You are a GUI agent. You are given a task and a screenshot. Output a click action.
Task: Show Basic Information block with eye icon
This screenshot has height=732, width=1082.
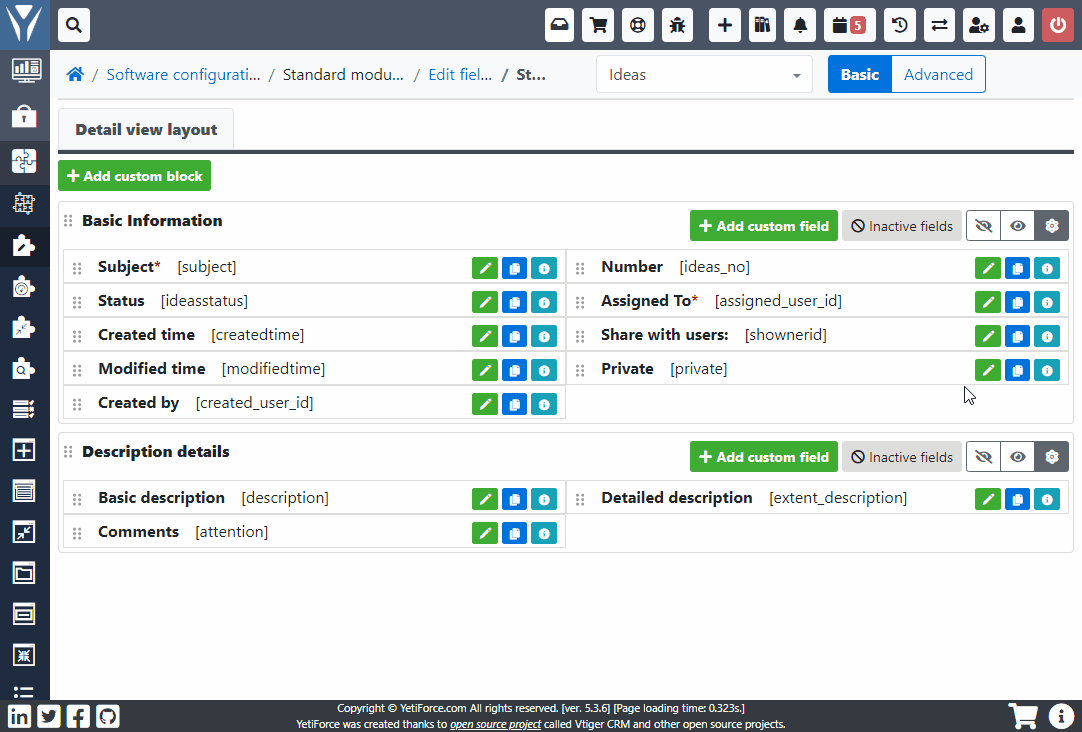click(x=1017, y=226)
